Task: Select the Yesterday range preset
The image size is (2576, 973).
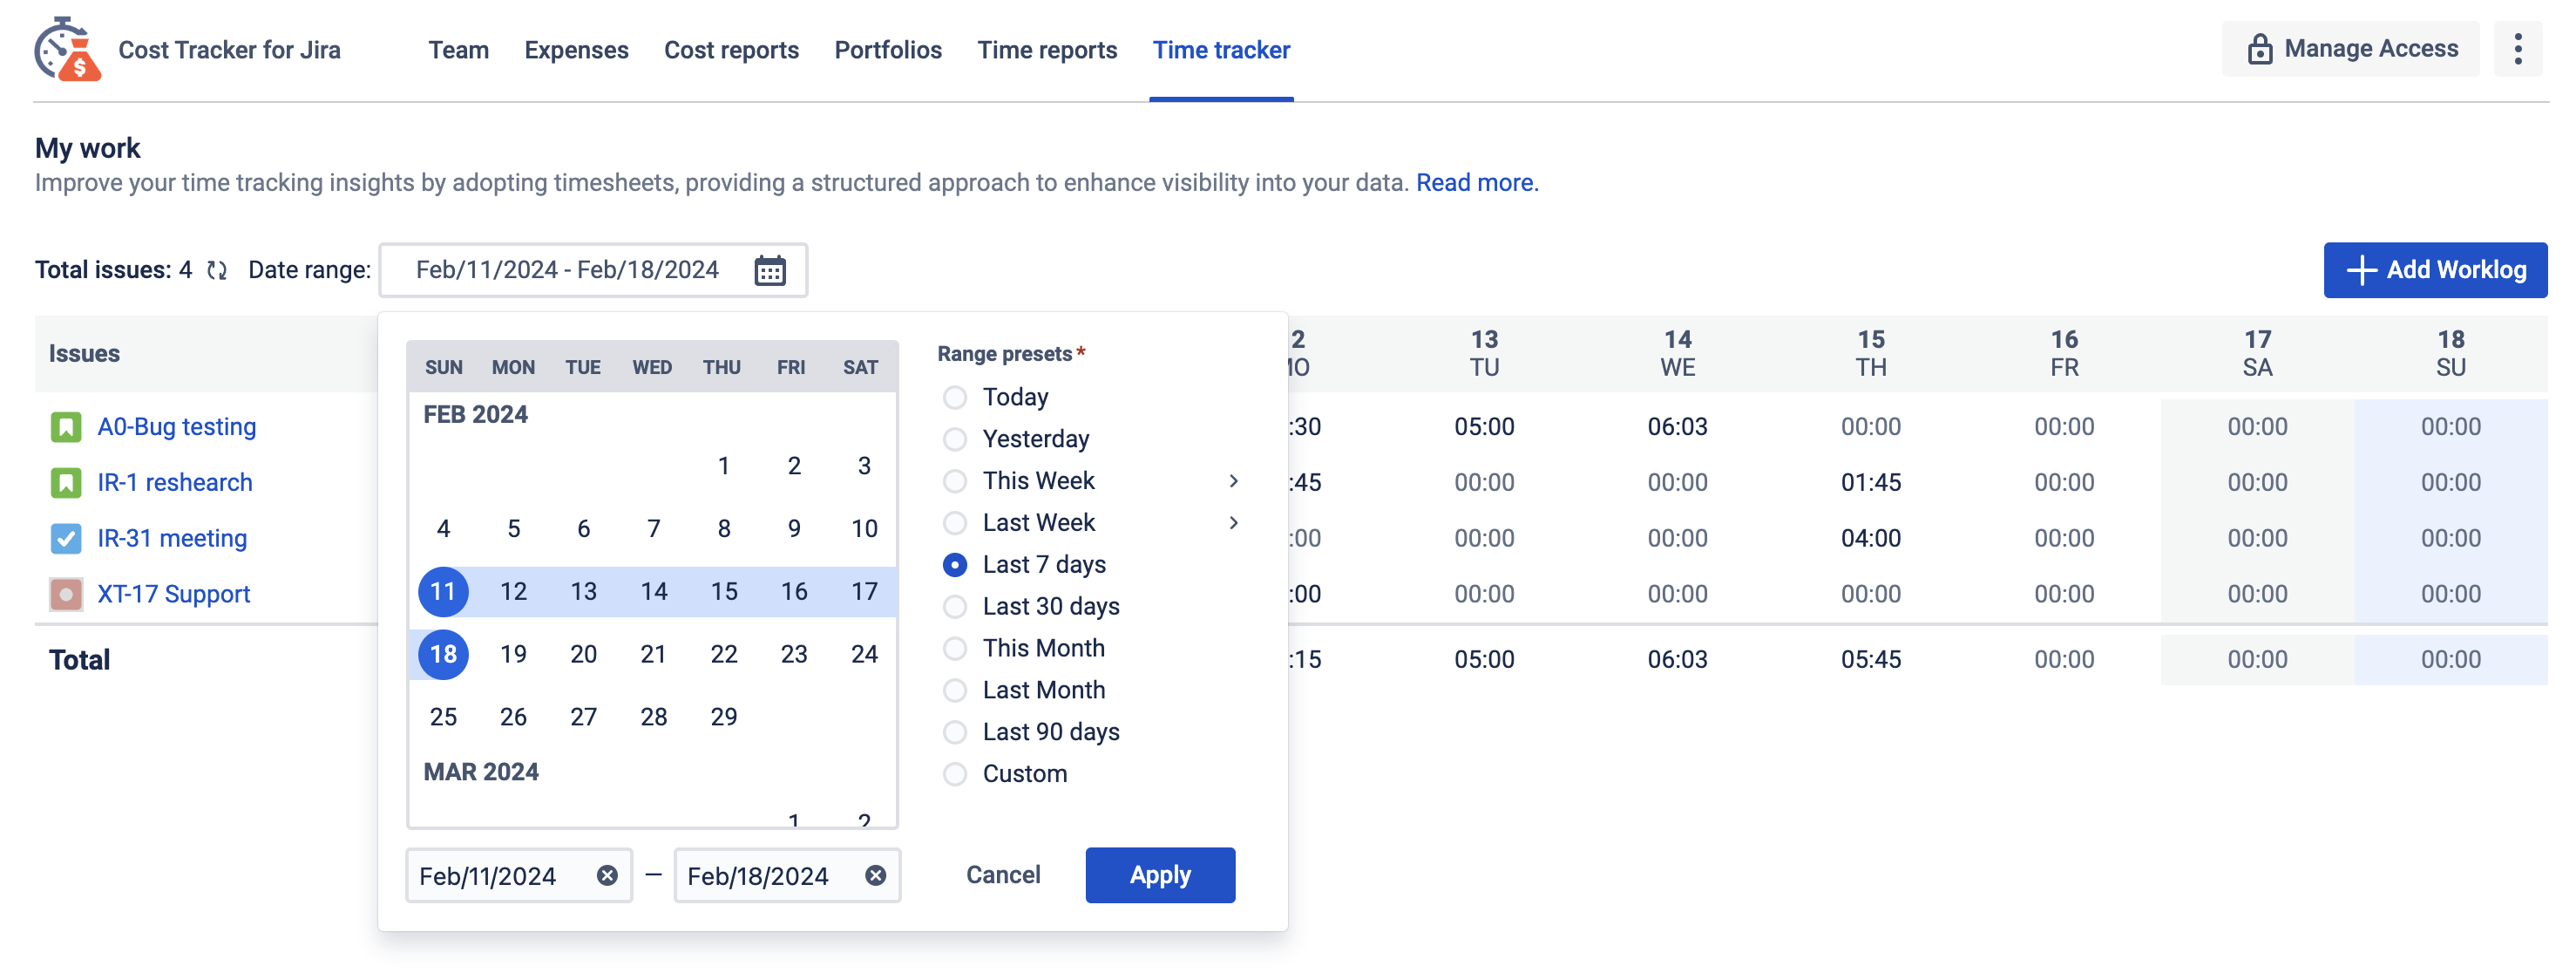Action: click(955, 440)
